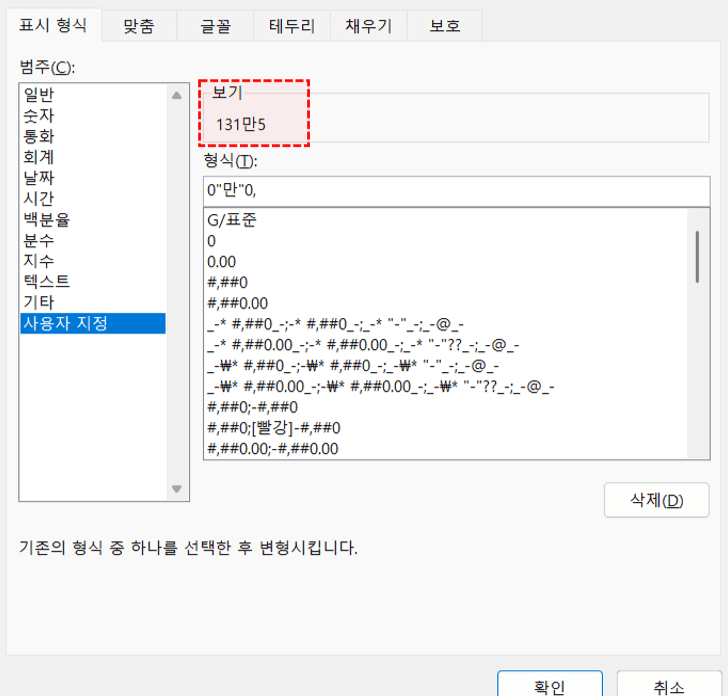Select the #,##0 format

445,282
